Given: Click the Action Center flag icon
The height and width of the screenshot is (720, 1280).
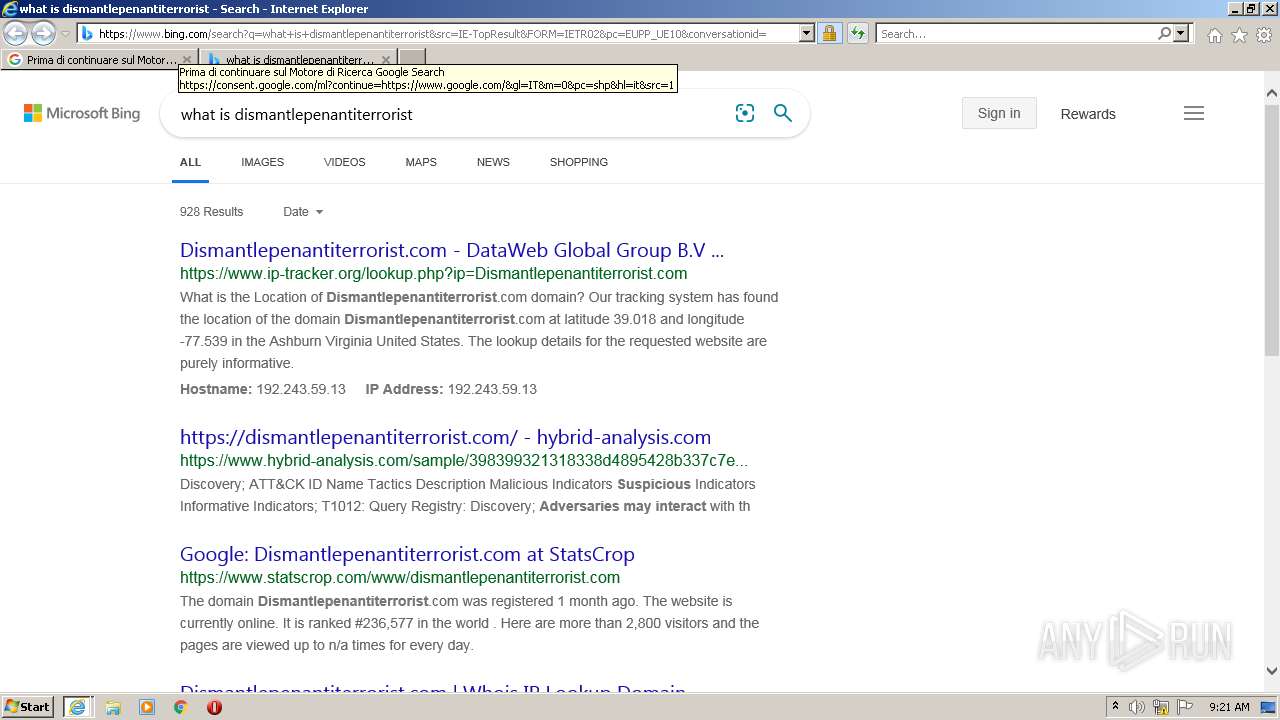Looking at the screenshot, I should [1185, 707].
